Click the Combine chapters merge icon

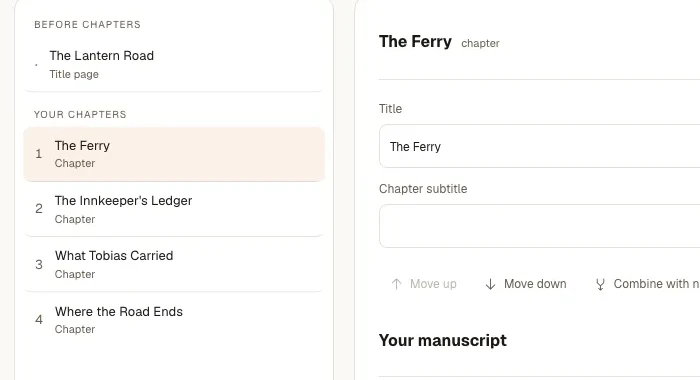(600, 284)
